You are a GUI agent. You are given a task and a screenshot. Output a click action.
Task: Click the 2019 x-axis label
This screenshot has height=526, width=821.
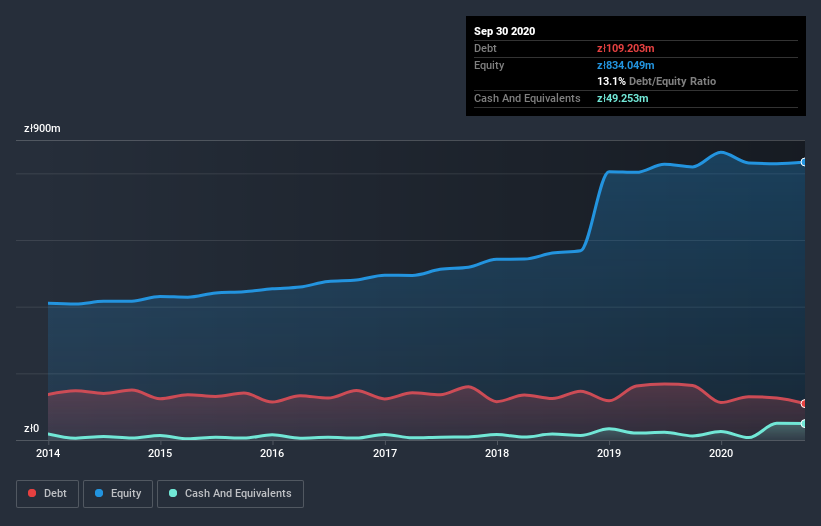coord(609,453)
